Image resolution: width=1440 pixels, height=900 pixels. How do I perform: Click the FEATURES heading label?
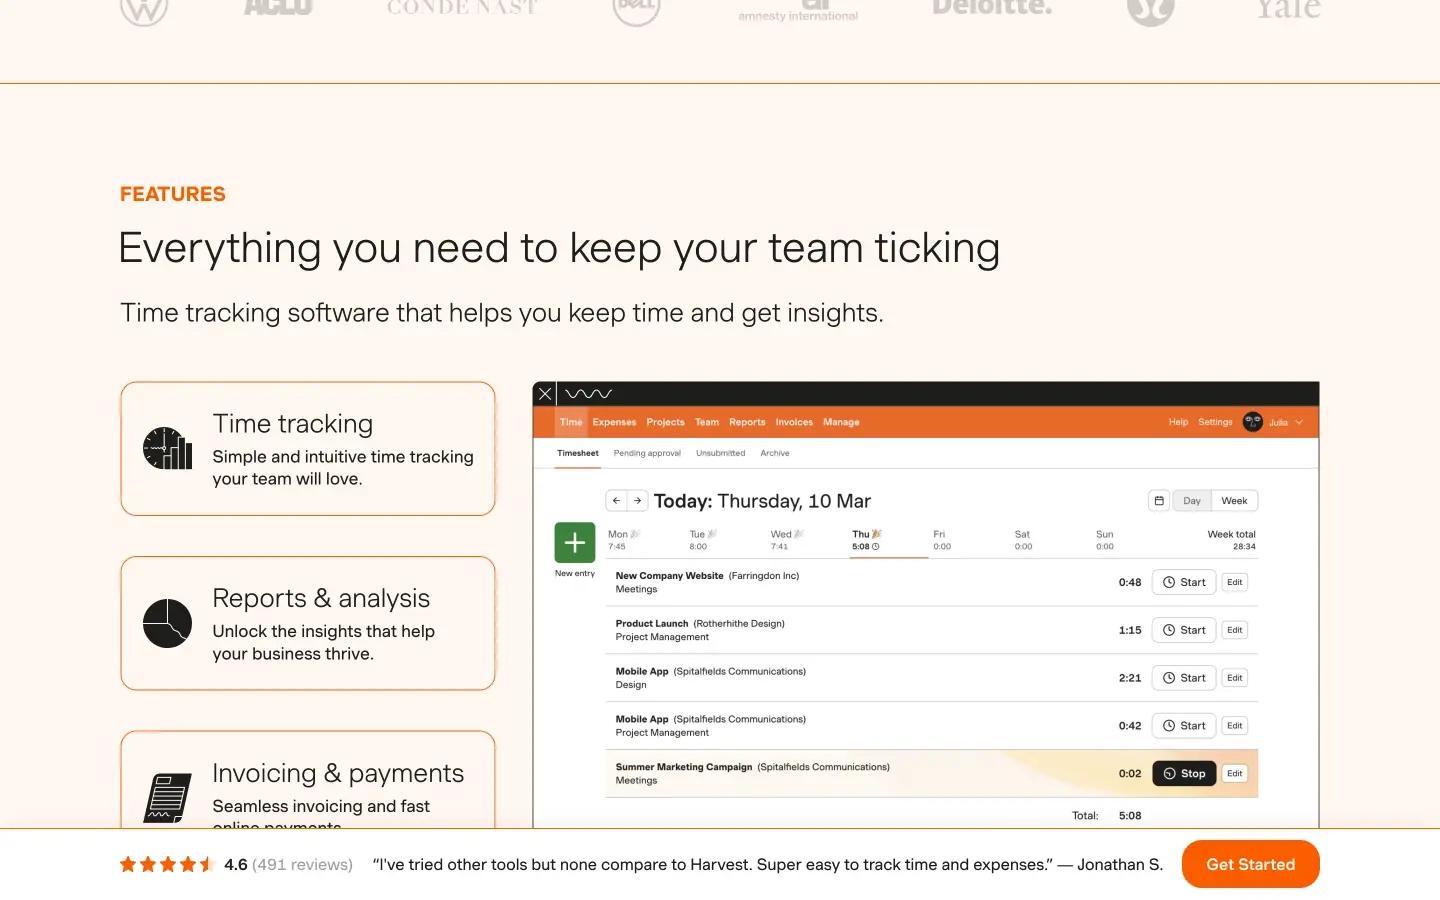[173, 194]
